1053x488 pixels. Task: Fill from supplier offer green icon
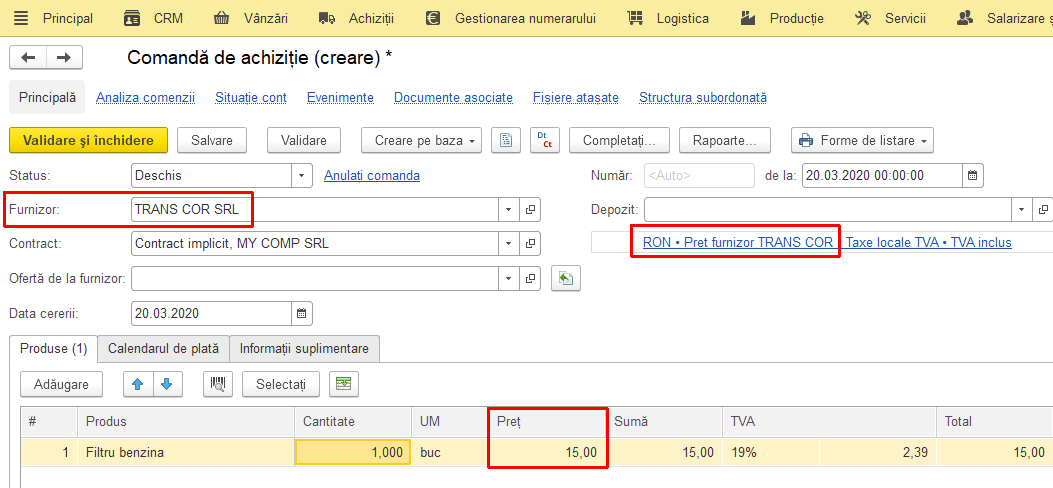click(565, 278)
